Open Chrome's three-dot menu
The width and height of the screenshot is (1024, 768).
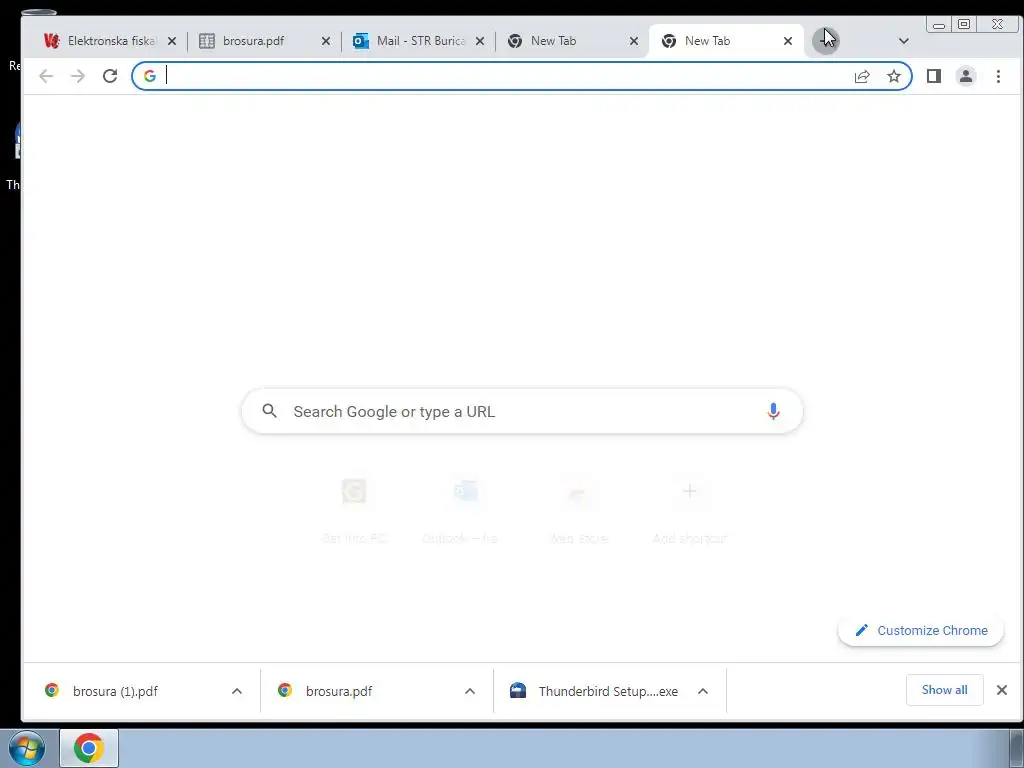(998, 76)
